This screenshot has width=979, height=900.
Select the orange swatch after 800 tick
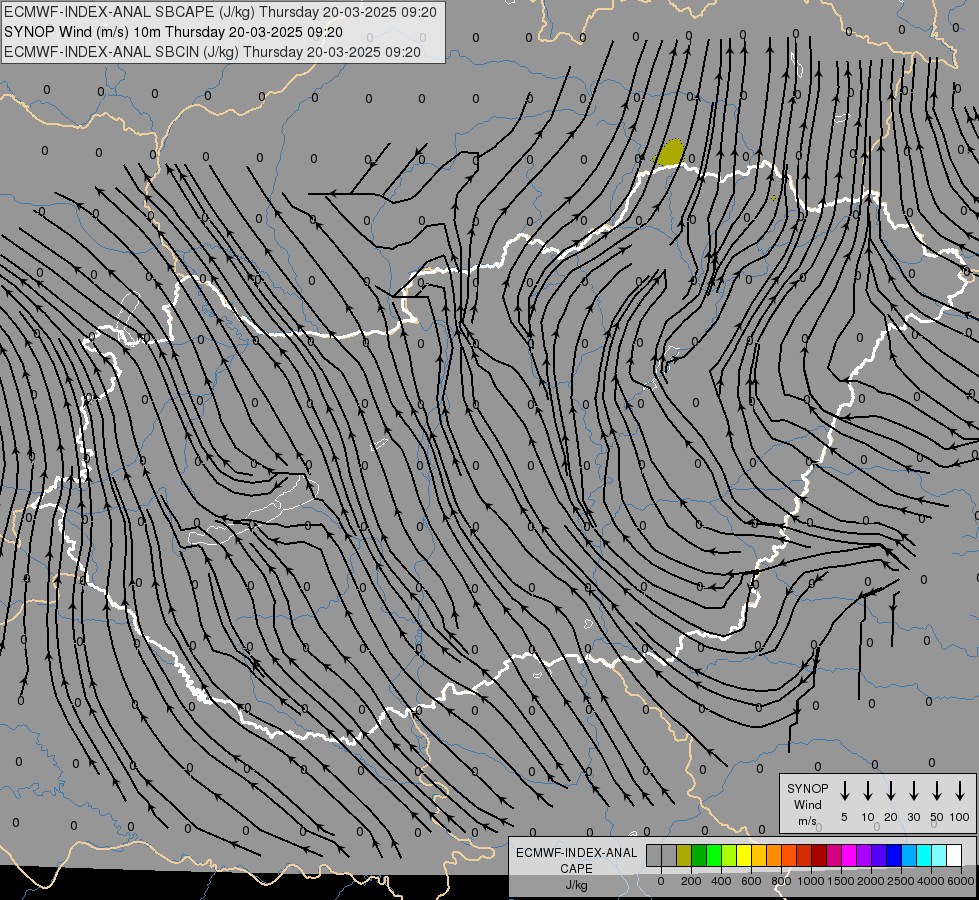(x=789, y=855)
